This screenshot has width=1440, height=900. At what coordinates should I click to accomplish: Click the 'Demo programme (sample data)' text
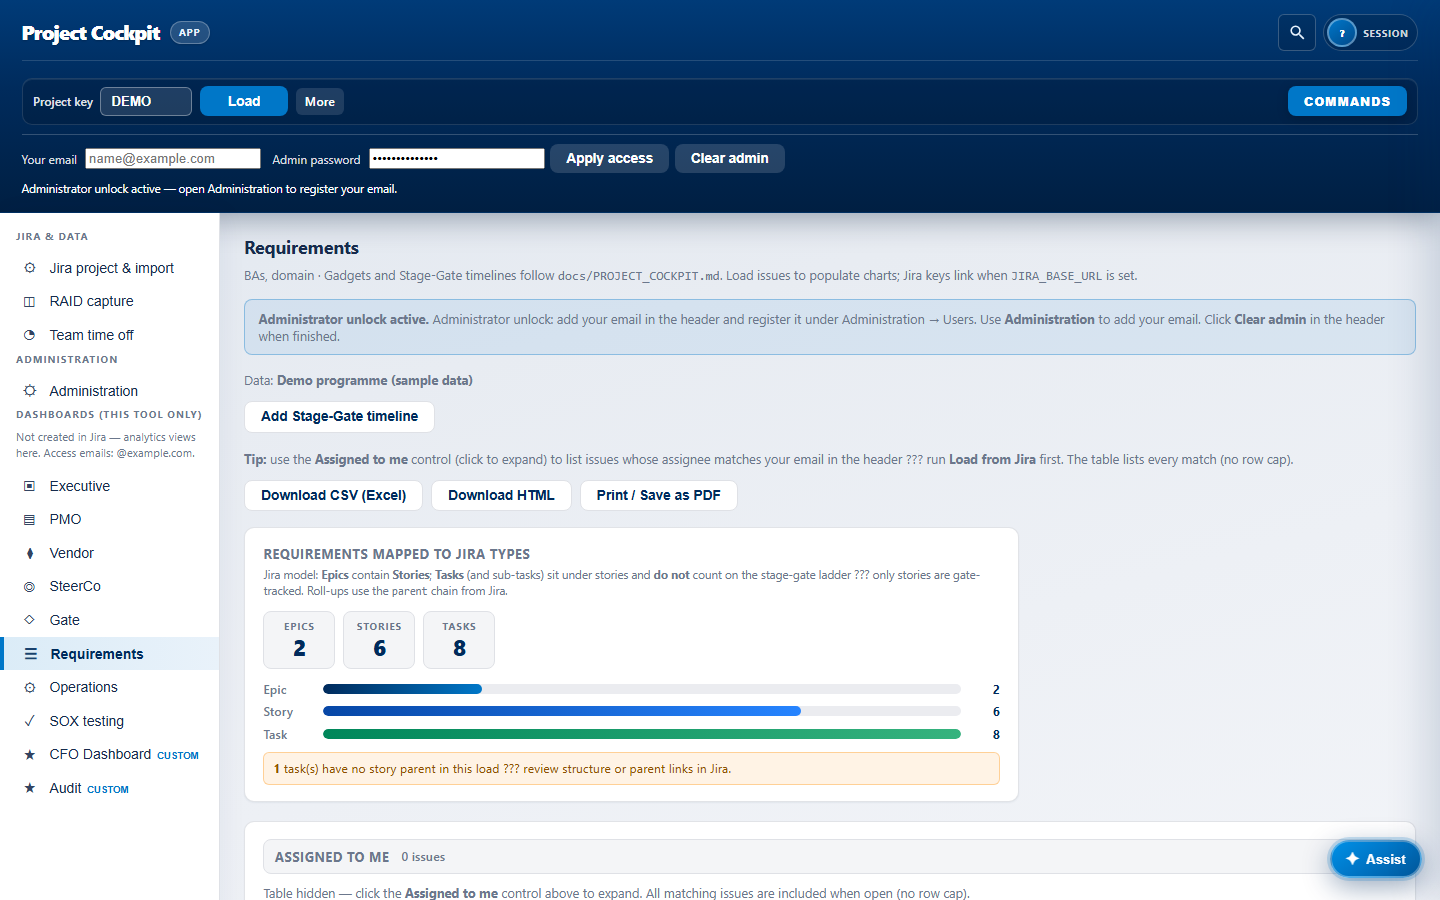point(375,380)
